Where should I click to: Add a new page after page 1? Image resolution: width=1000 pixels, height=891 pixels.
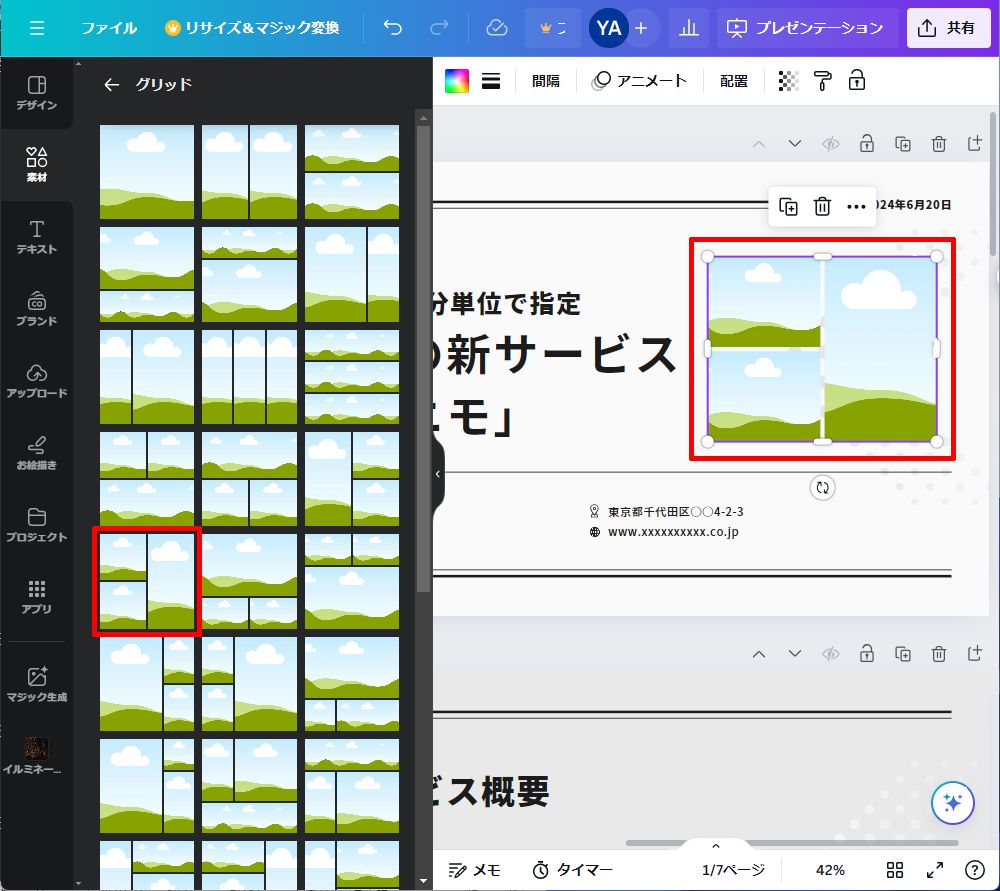(x=974, y=144)
